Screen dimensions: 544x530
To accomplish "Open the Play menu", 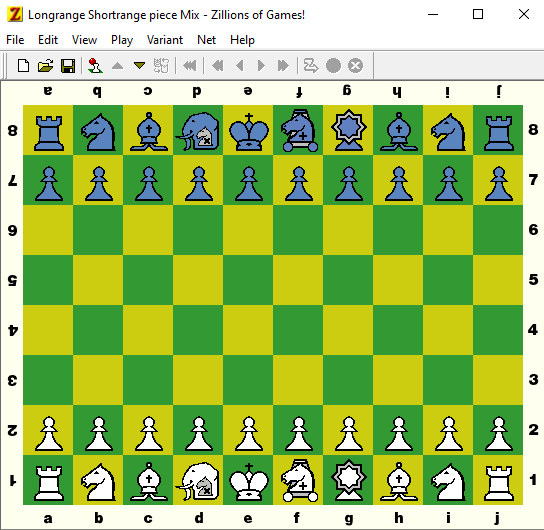I will [122, 40].
